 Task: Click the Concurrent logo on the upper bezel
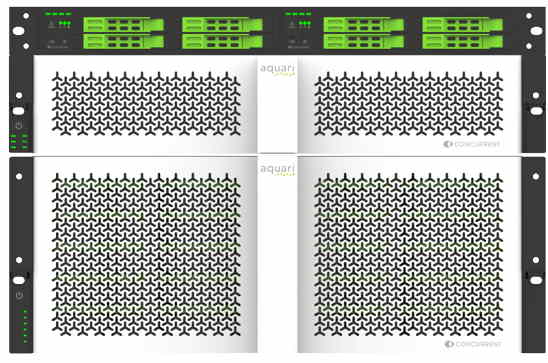click(472, 144)
